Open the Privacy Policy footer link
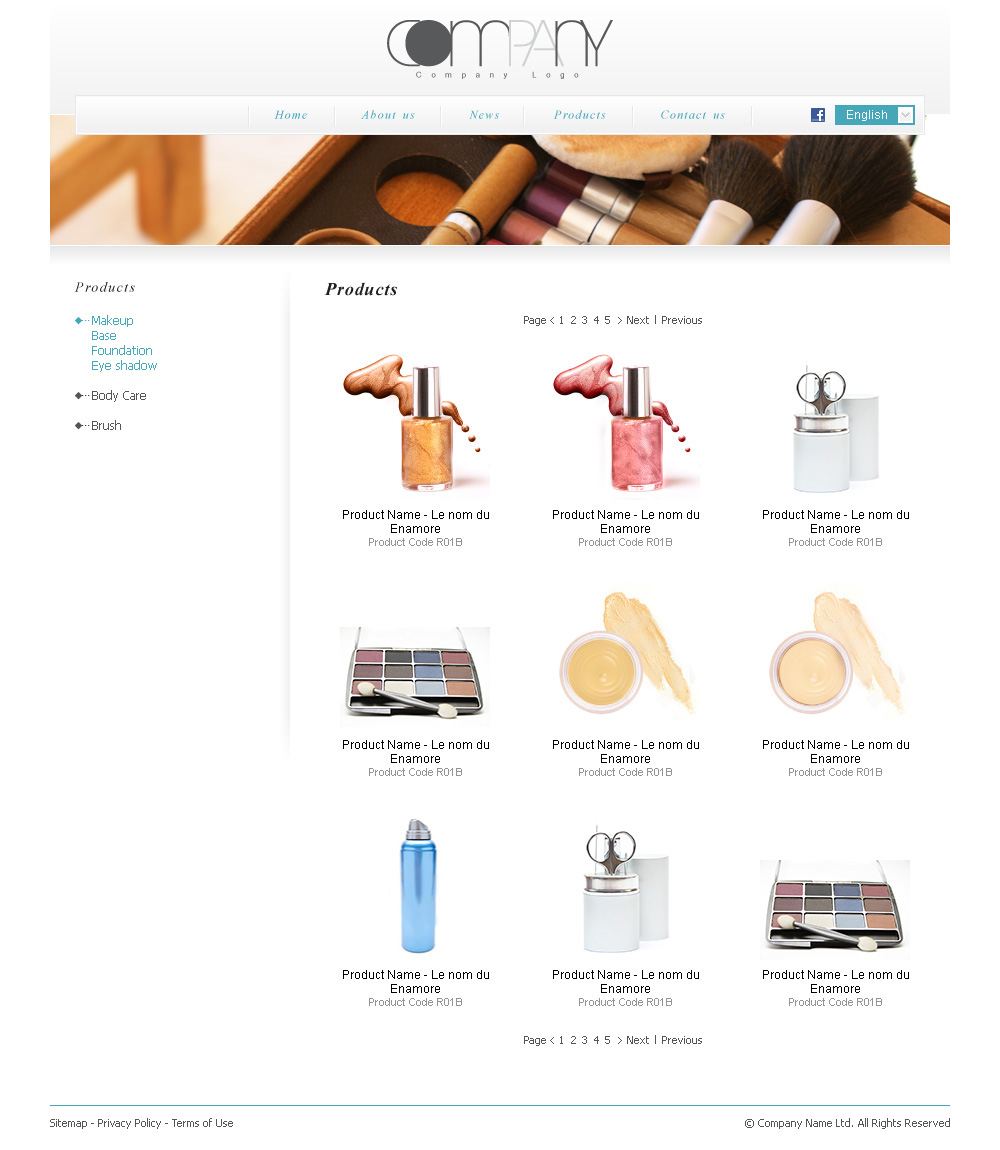 tap(129, 1124)
